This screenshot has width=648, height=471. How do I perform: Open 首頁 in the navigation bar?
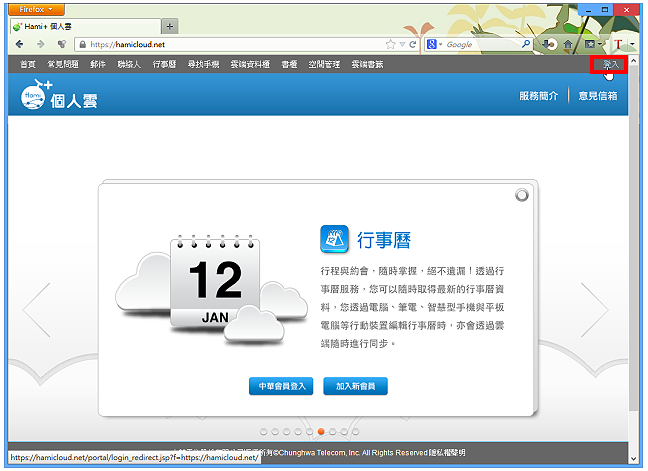(28, 64)
